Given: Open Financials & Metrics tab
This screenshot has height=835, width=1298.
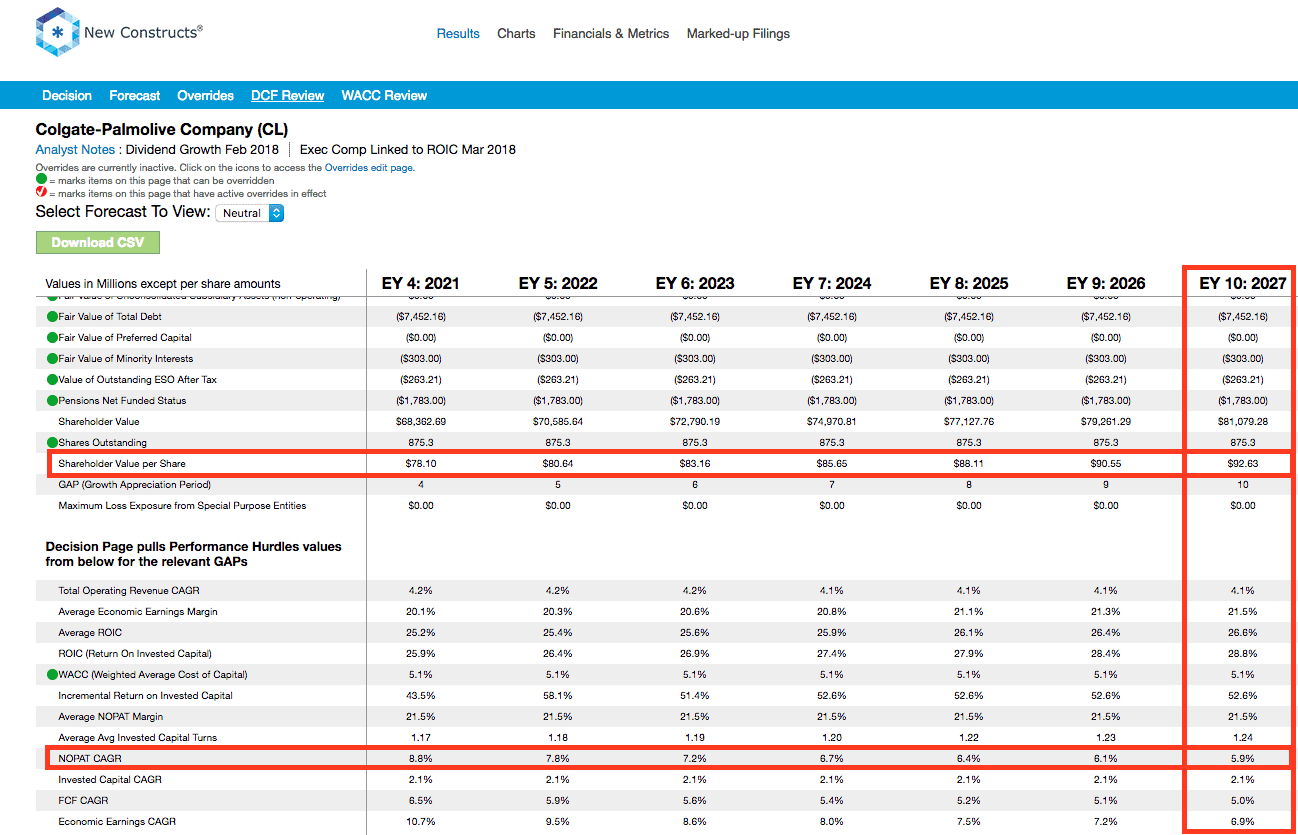Looking at the screenshot, I should (611, 33).
